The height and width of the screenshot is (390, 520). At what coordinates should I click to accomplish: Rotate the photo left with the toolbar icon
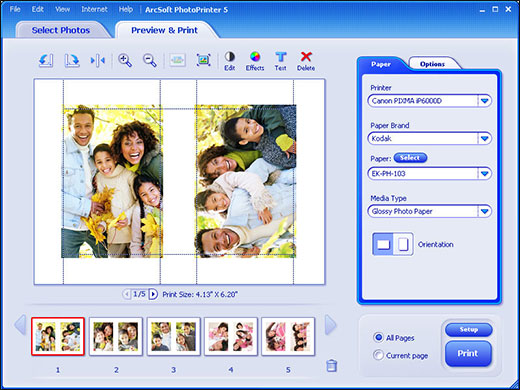coord(46,61)
